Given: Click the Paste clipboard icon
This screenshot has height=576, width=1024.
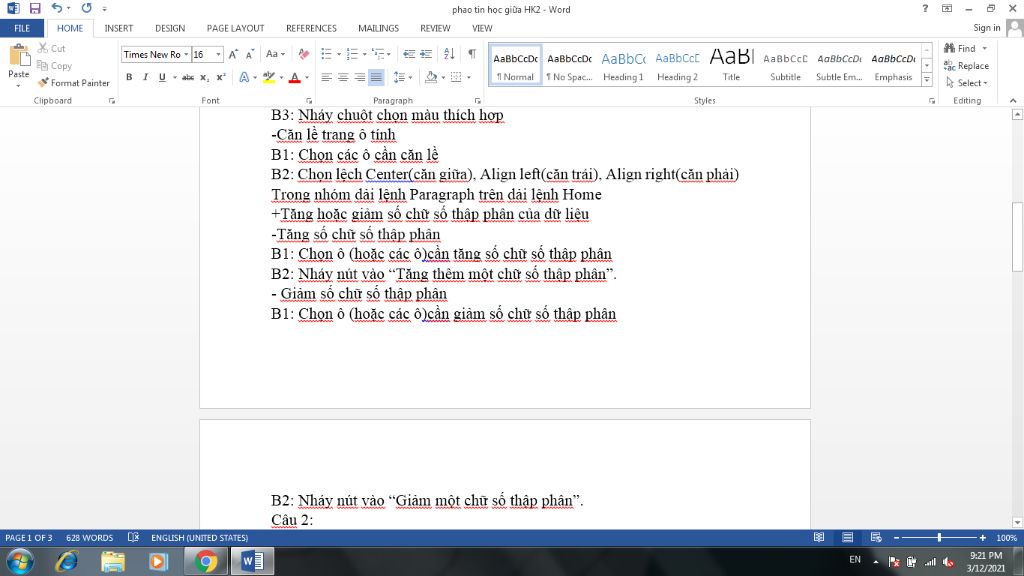Looking at the screenshot, I should (x=19, y=55).
